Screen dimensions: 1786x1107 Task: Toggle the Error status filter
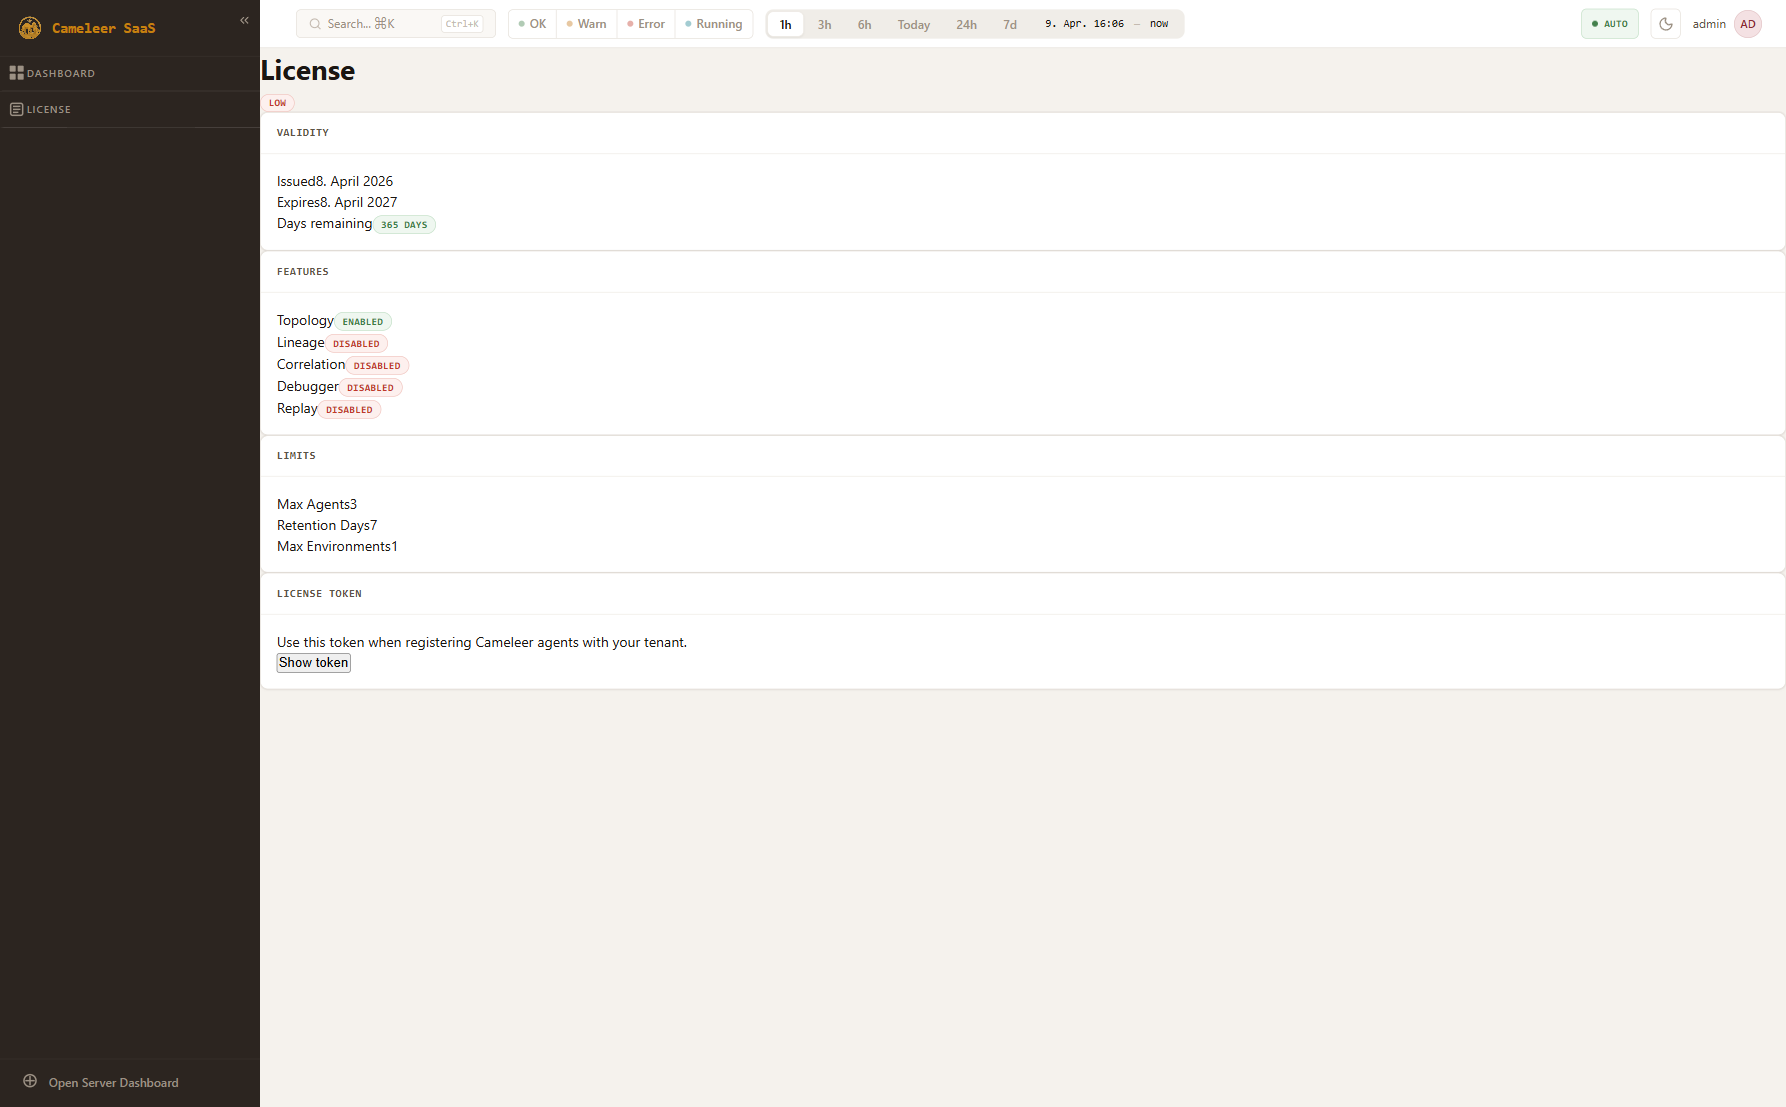tap(646, 24)
